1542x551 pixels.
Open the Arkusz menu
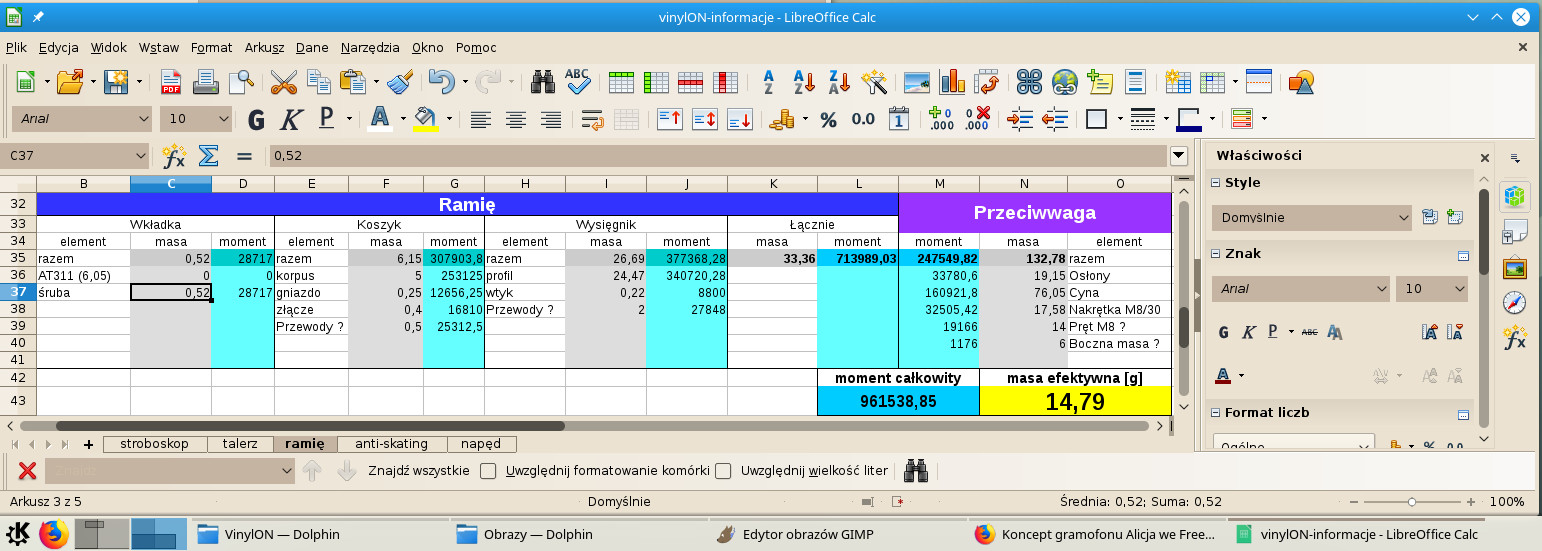tap(265, 47)
